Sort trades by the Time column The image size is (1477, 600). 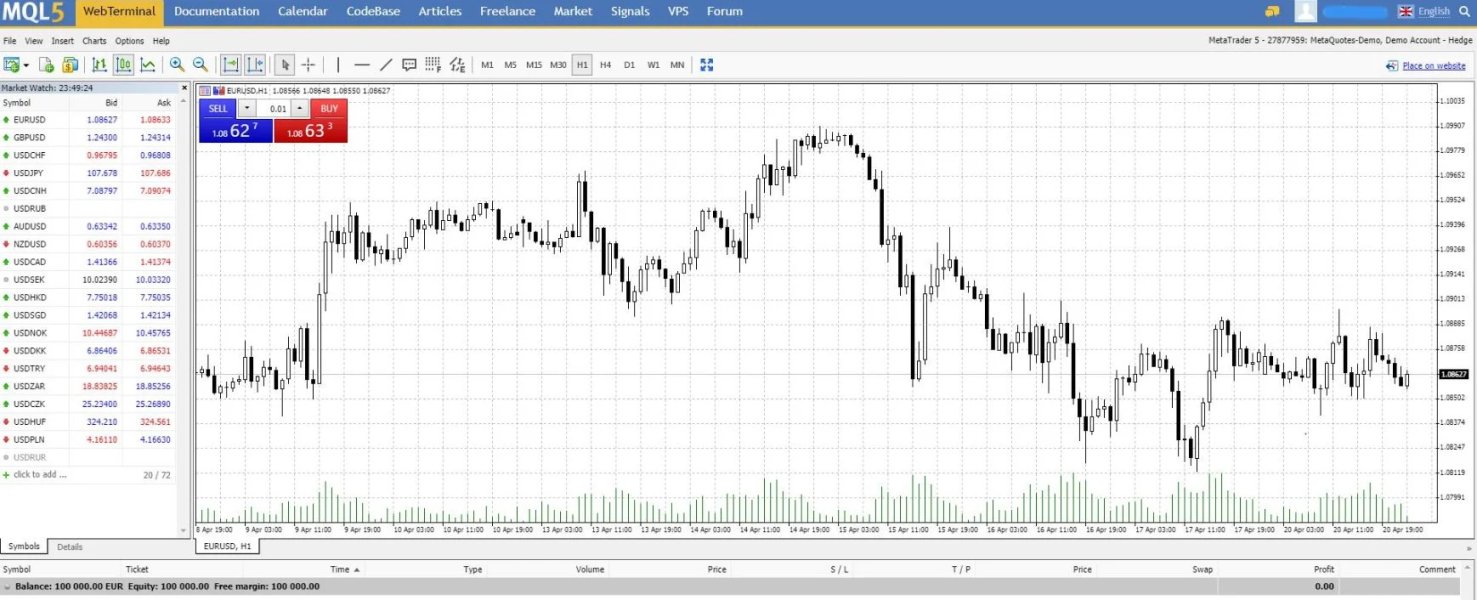point(344,569)
